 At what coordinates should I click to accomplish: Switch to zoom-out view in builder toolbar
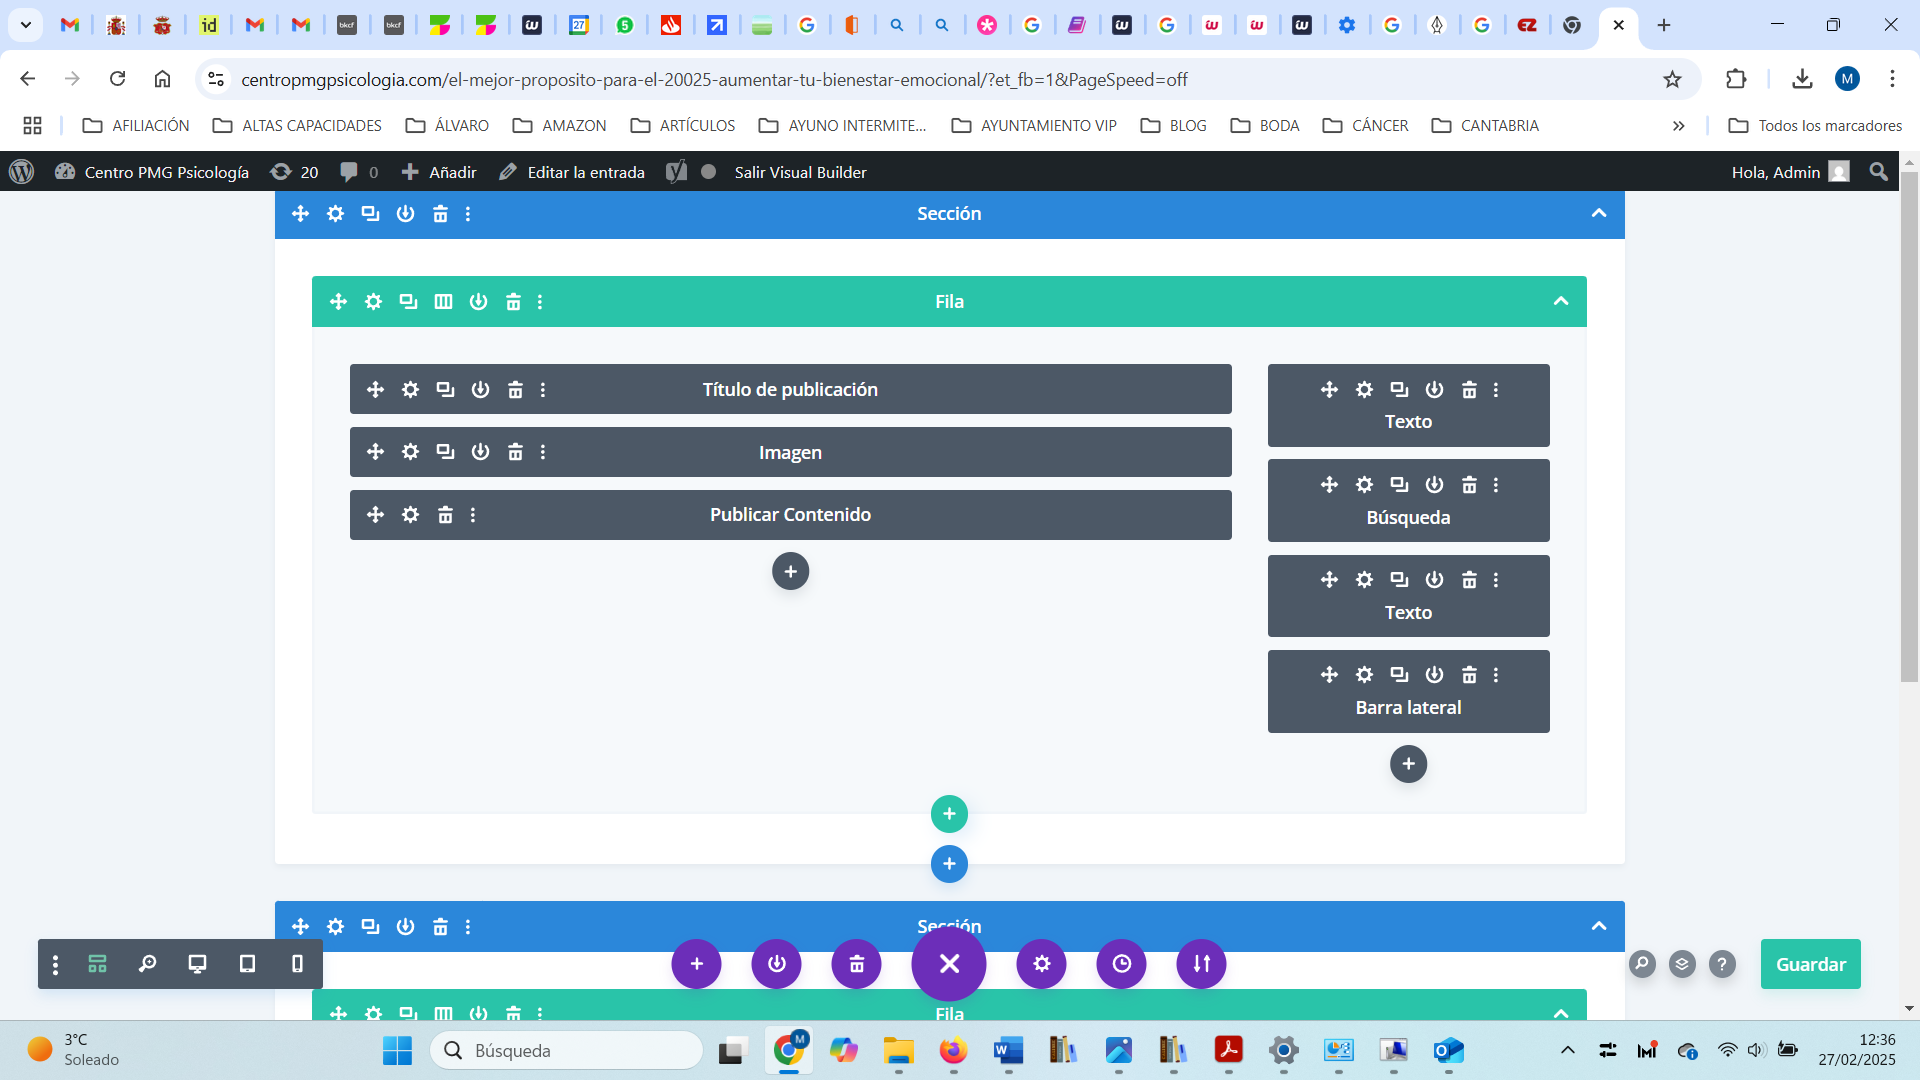click(147, 964)
